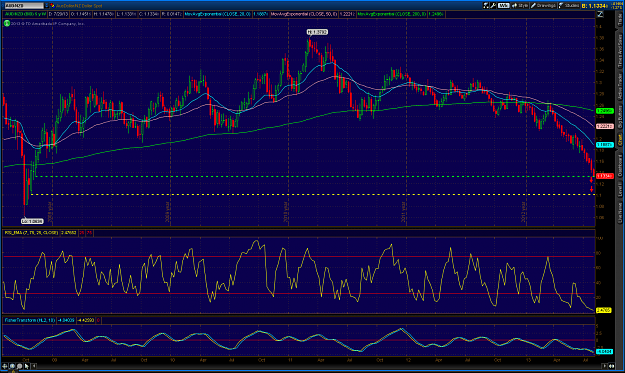Click the second zoom magnifier icon
The width and height of the screenshot is (625, 373).
(x=19, y=366)
